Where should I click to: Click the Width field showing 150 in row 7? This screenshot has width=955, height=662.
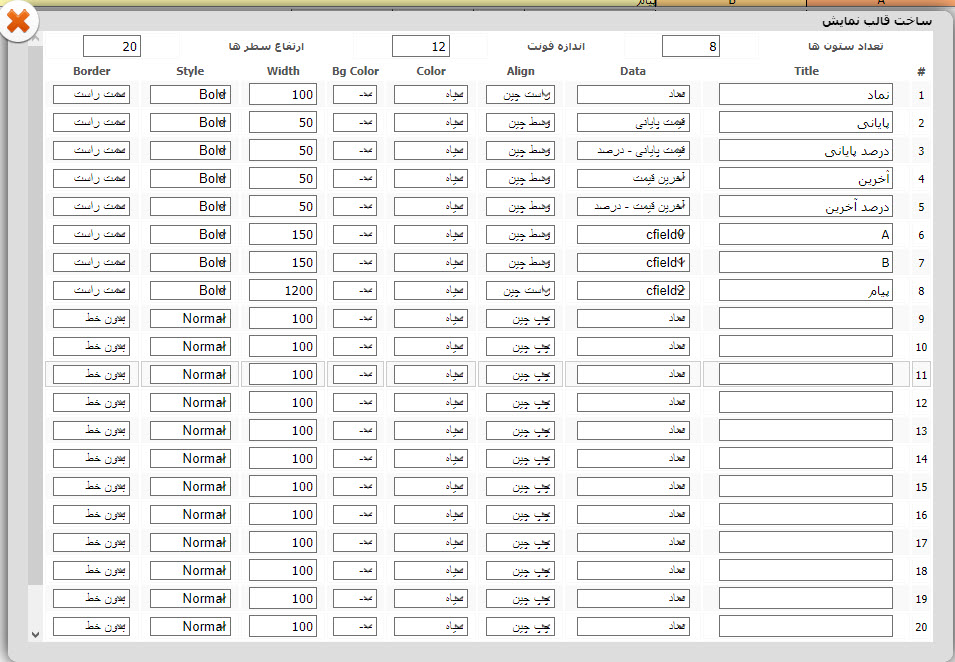282,263
